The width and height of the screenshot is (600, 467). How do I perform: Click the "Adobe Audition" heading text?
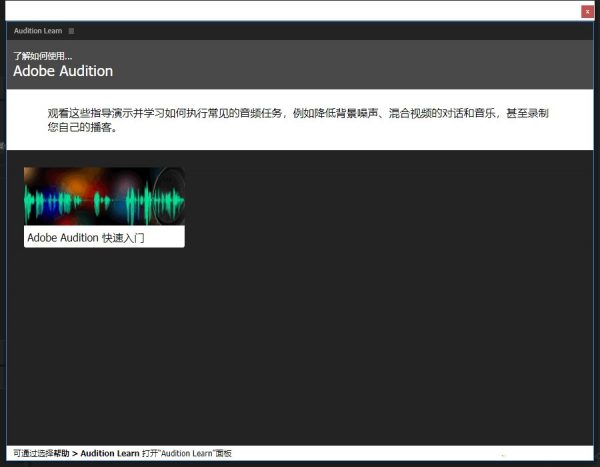63,71
